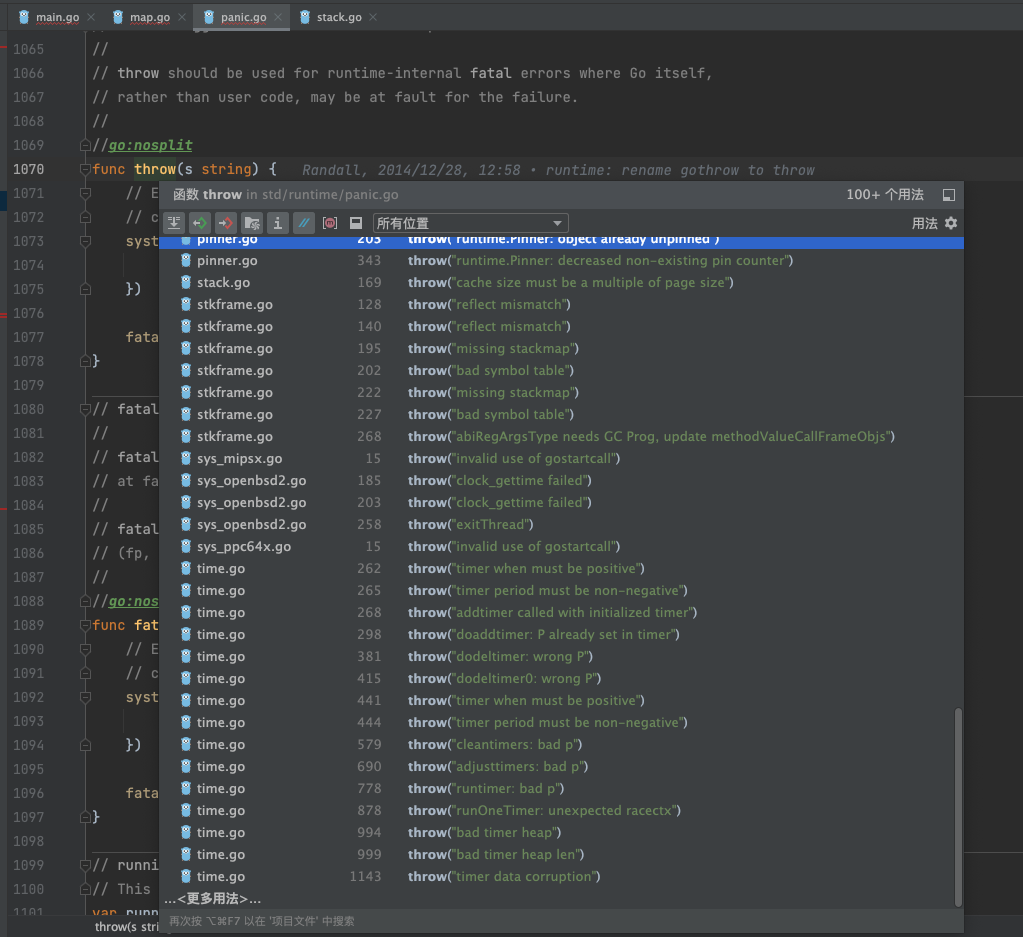This screenshot has height=937, width=1023.
Task: Click the Go file icon for stack.go row
Action: coord(185,282)
